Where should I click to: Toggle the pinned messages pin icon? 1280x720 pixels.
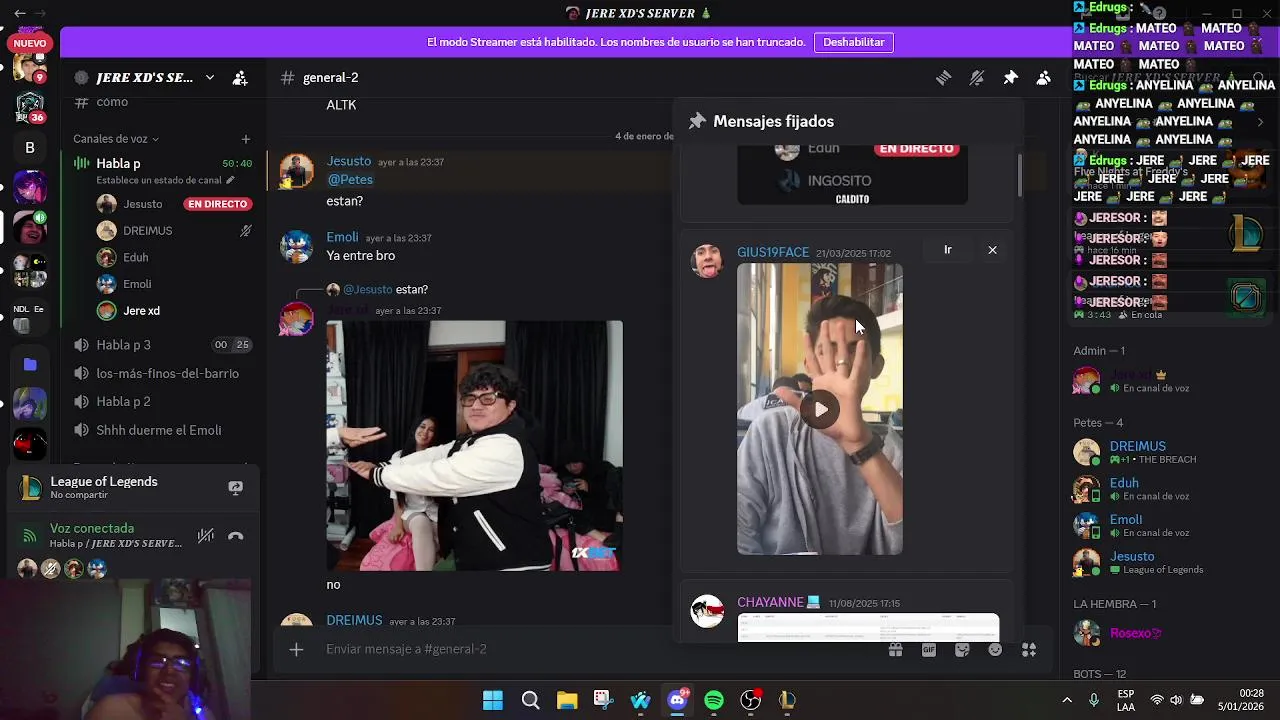coord(1010,78)
